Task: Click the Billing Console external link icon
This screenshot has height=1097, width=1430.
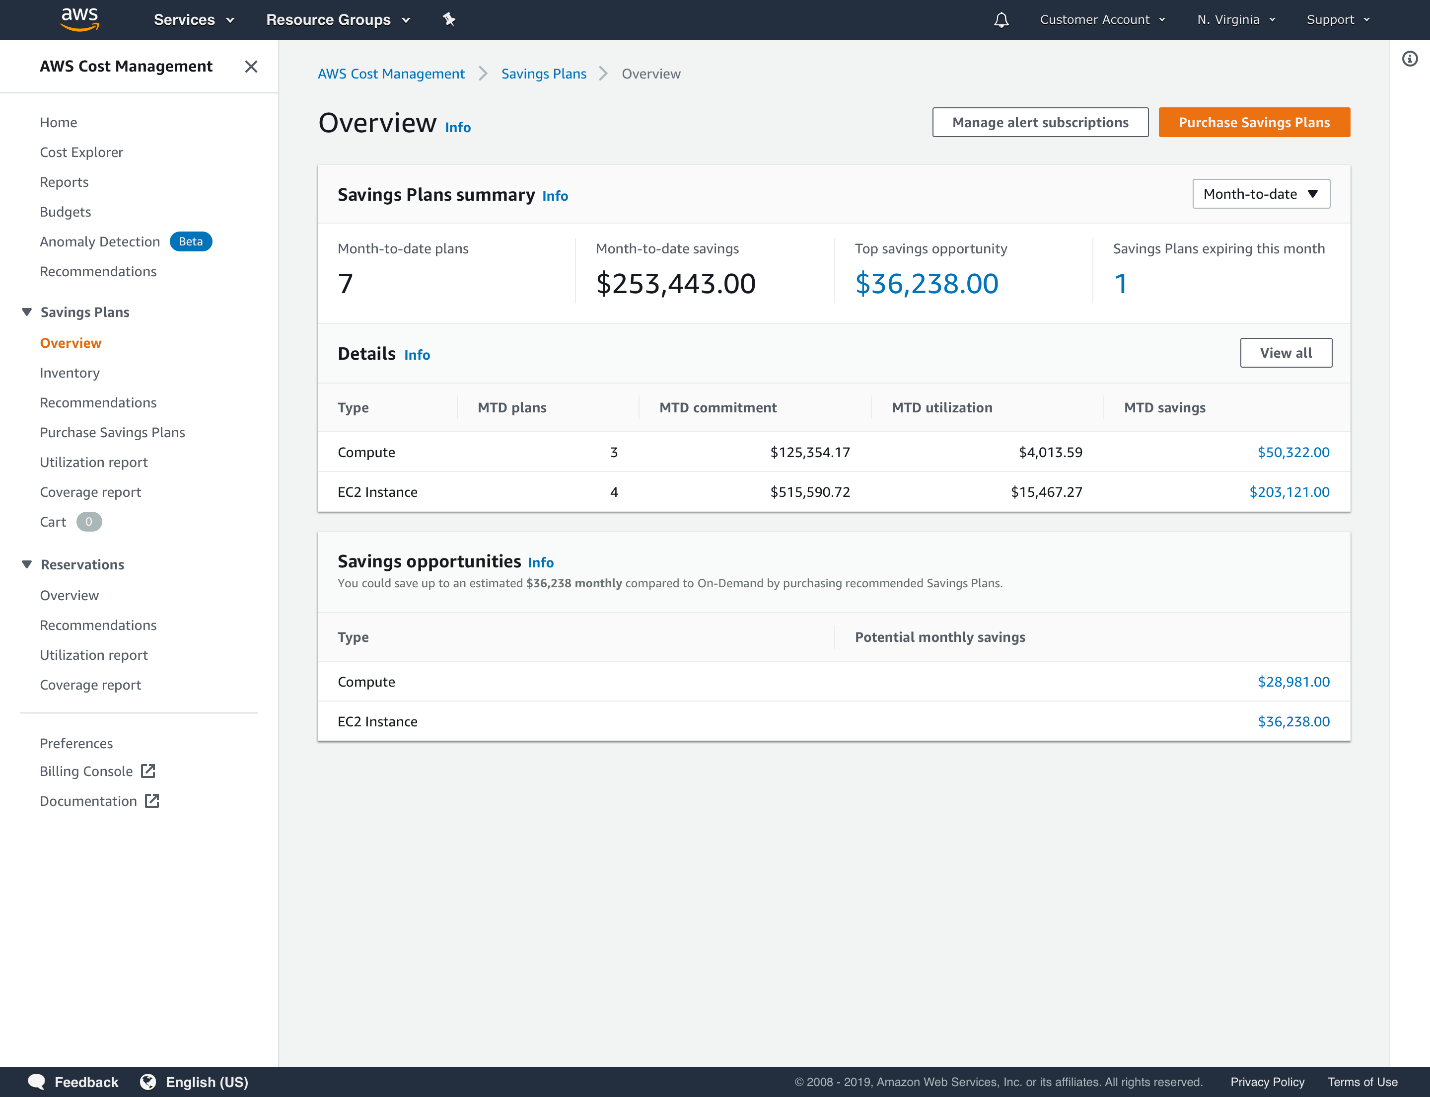Action: 148,771
